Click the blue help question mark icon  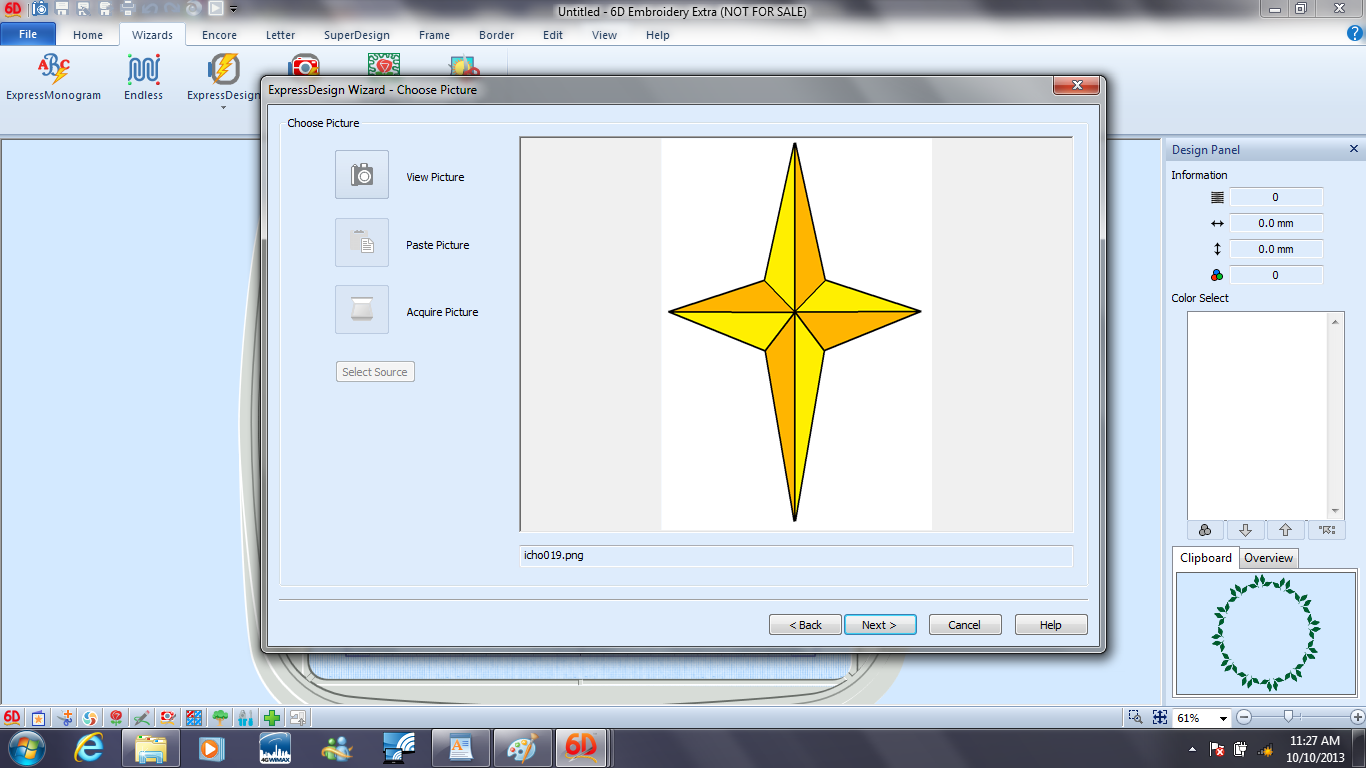point(1355,33)
